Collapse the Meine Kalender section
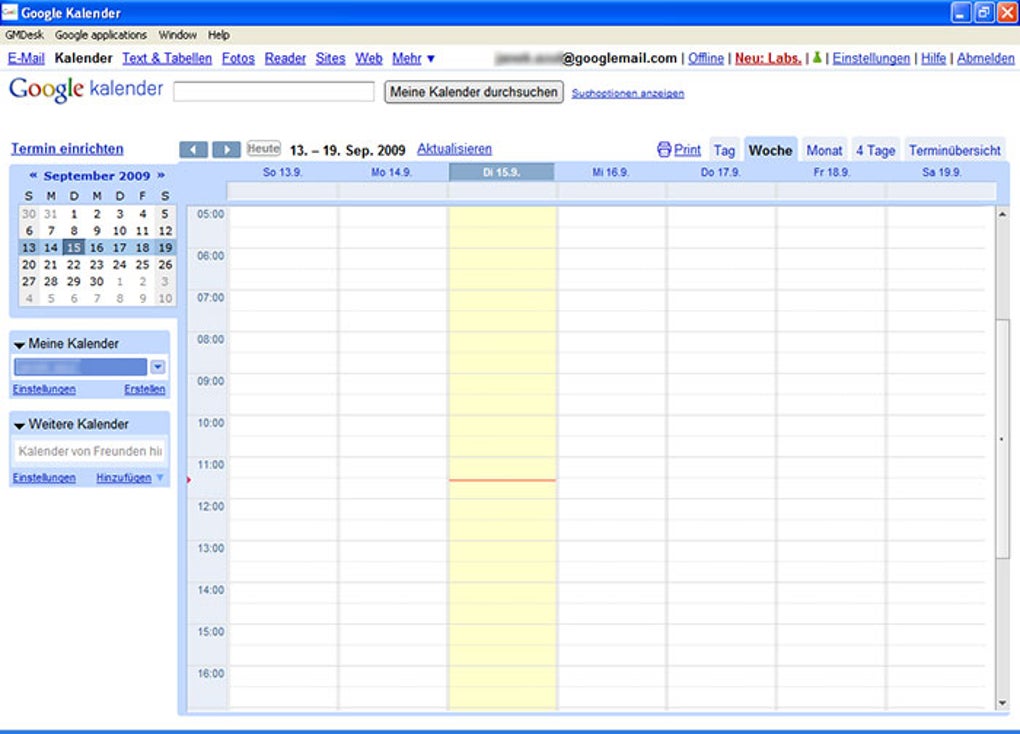Image resolution: width=1020 pixels, height=734 pixels. [18, 343]
